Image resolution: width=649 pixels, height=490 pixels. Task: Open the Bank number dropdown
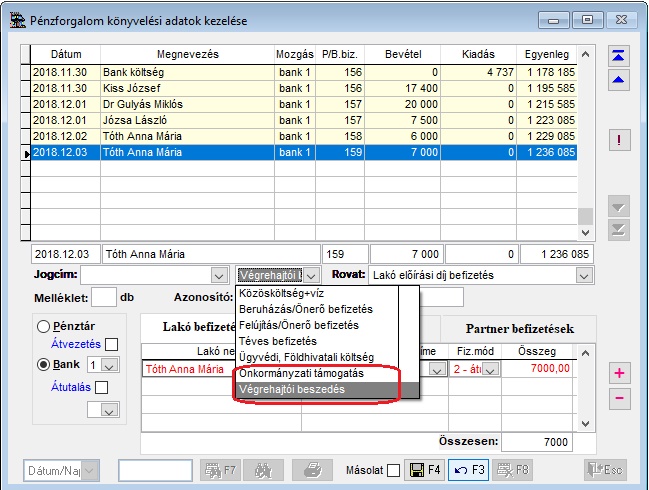[x=110, y=365]
